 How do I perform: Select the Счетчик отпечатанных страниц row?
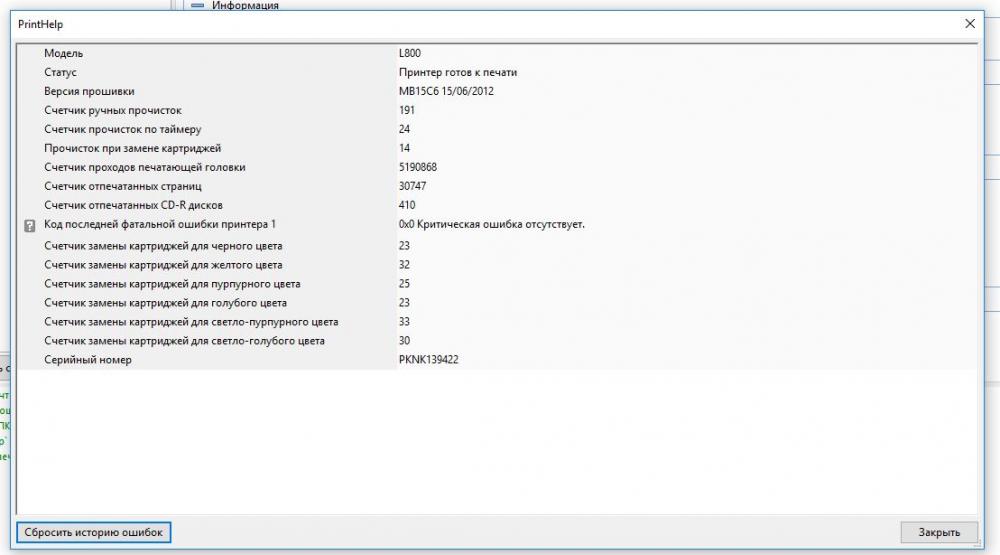[497, 186]
